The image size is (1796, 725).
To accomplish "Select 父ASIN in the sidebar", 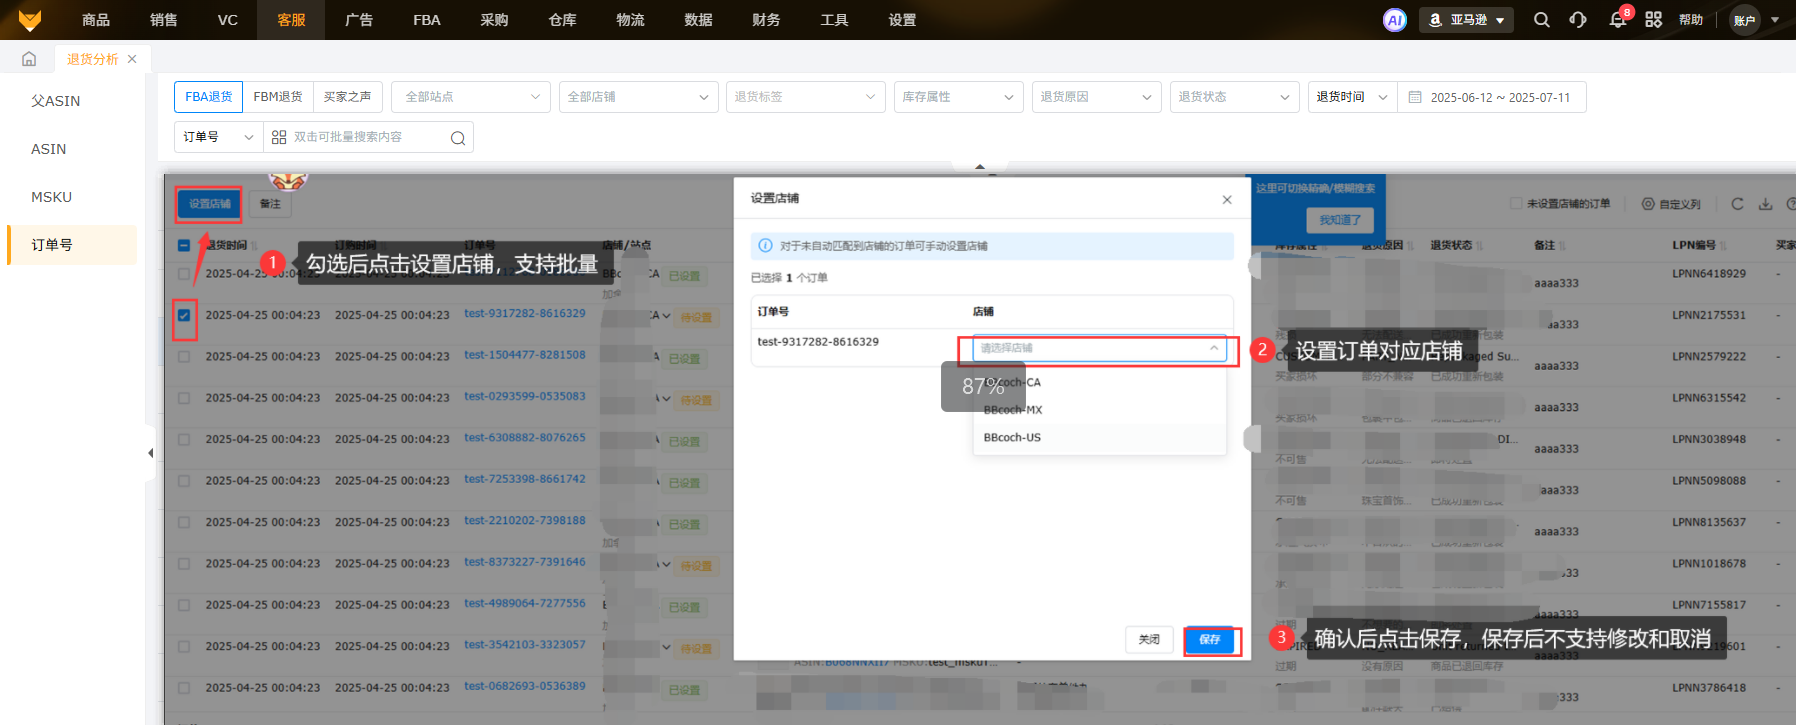I will click(56, 101).
